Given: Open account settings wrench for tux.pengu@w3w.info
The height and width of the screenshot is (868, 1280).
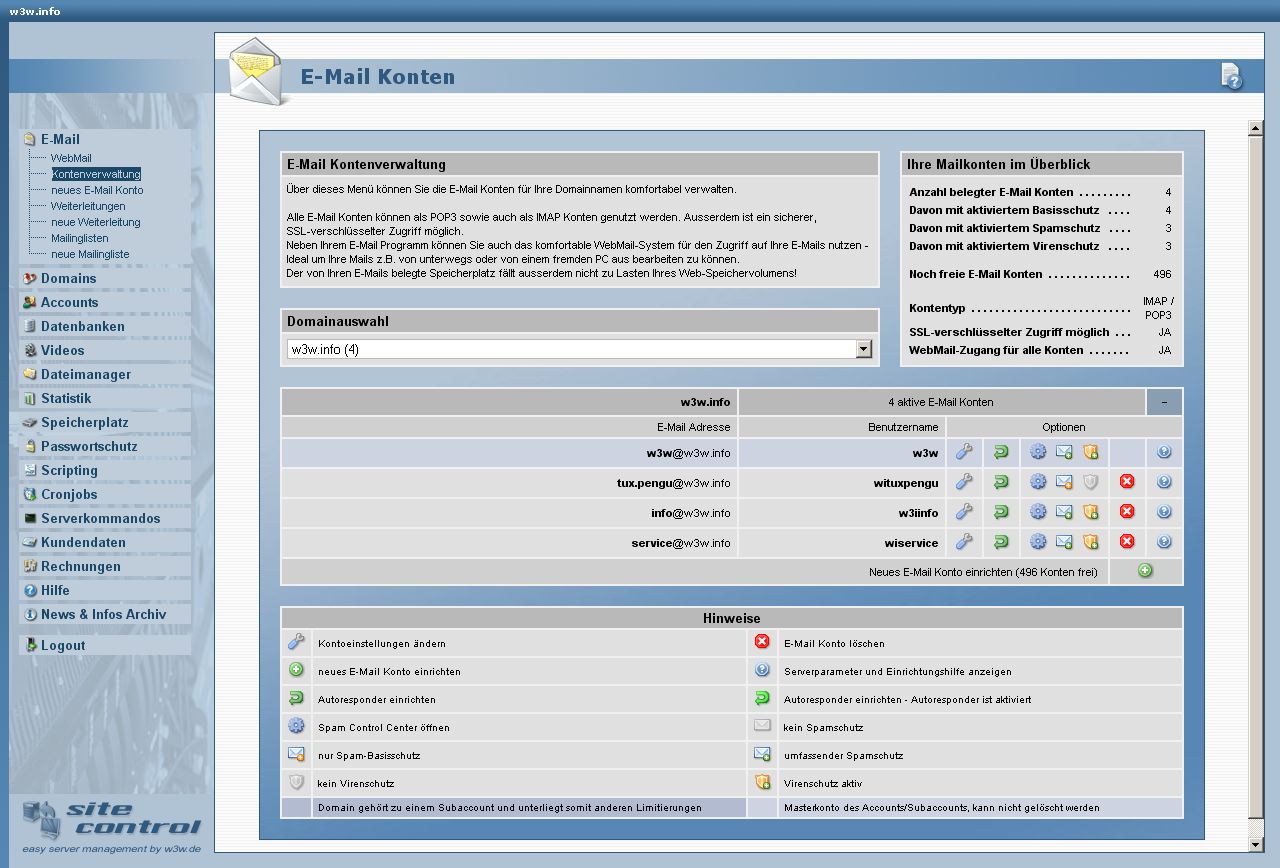Looking at the screenshot, I should tap(964, 482).
